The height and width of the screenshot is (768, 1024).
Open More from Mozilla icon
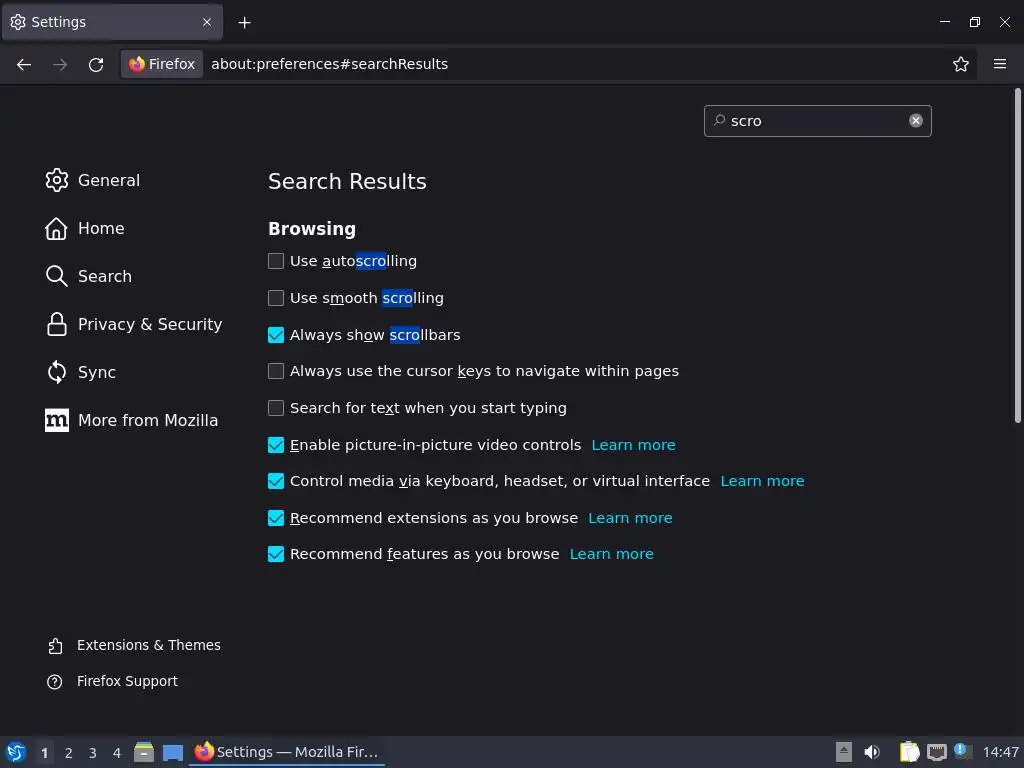(x=57, y=420)
